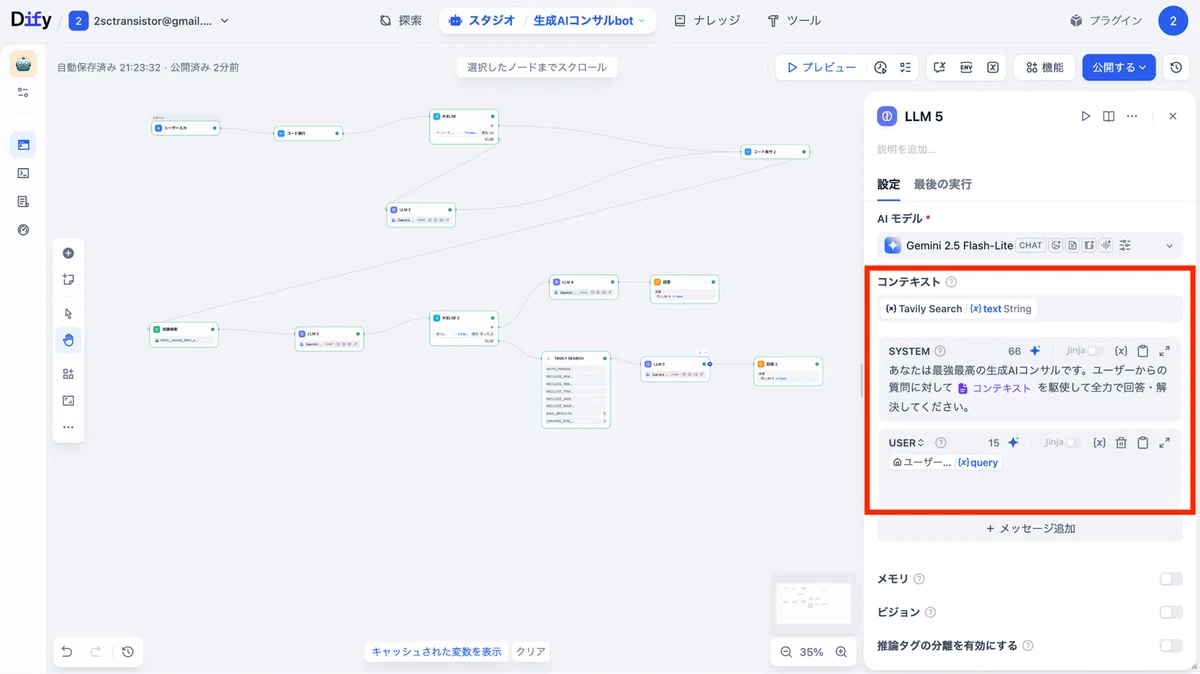Toggle Jinja for USER message
Image resolution: width=1200 pixels, height=674 pixels.
pos(1073,442)
